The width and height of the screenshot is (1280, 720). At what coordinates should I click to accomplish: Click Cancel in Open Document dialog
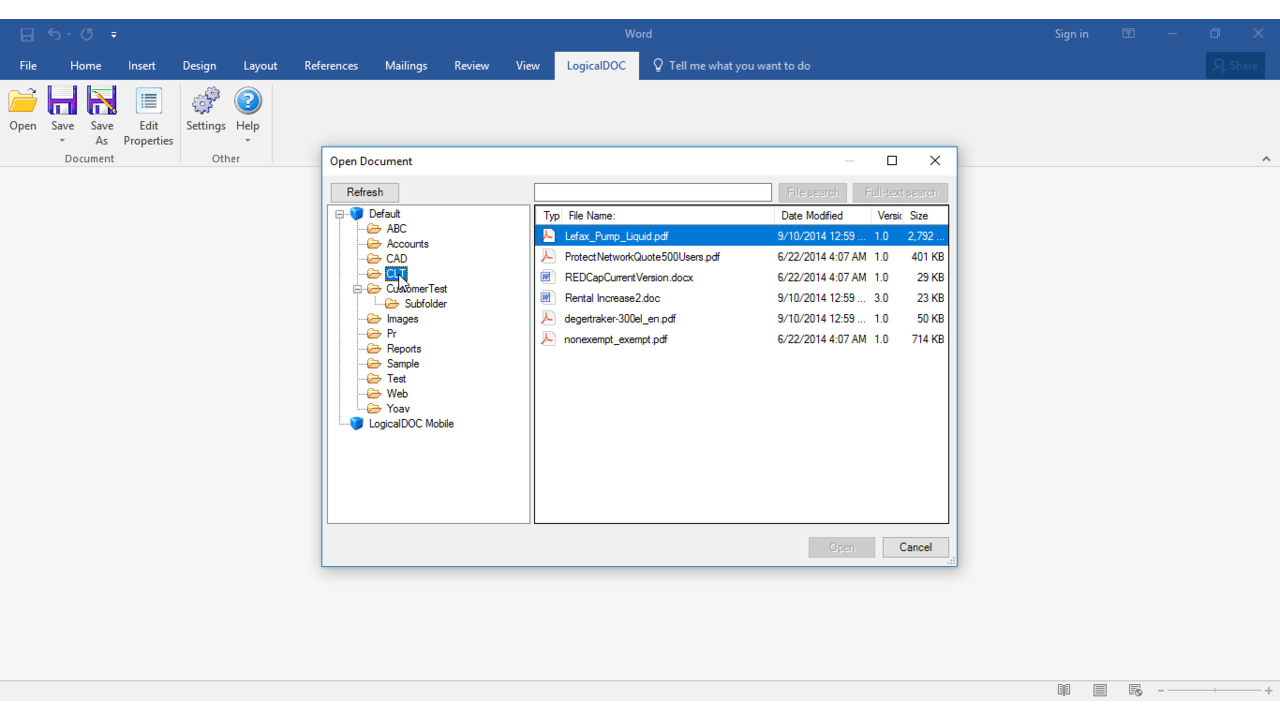(915, 547)
